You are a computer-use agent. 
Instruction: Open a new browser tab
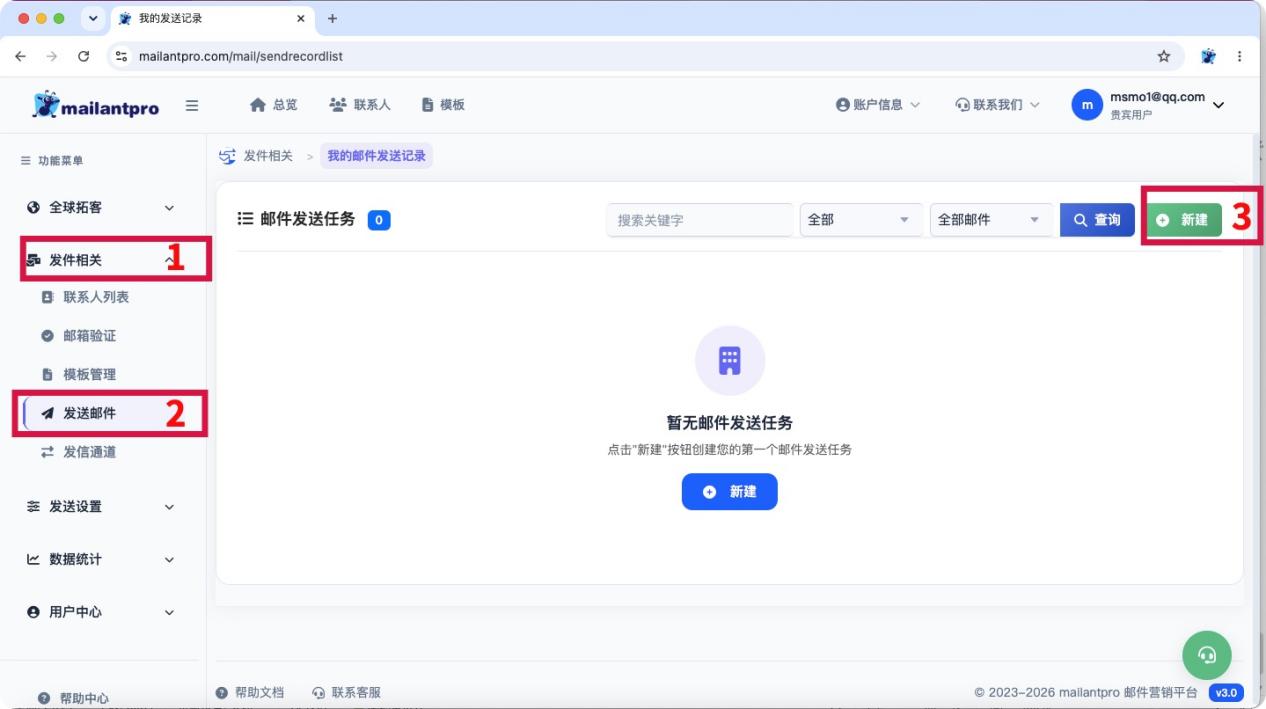332,18
